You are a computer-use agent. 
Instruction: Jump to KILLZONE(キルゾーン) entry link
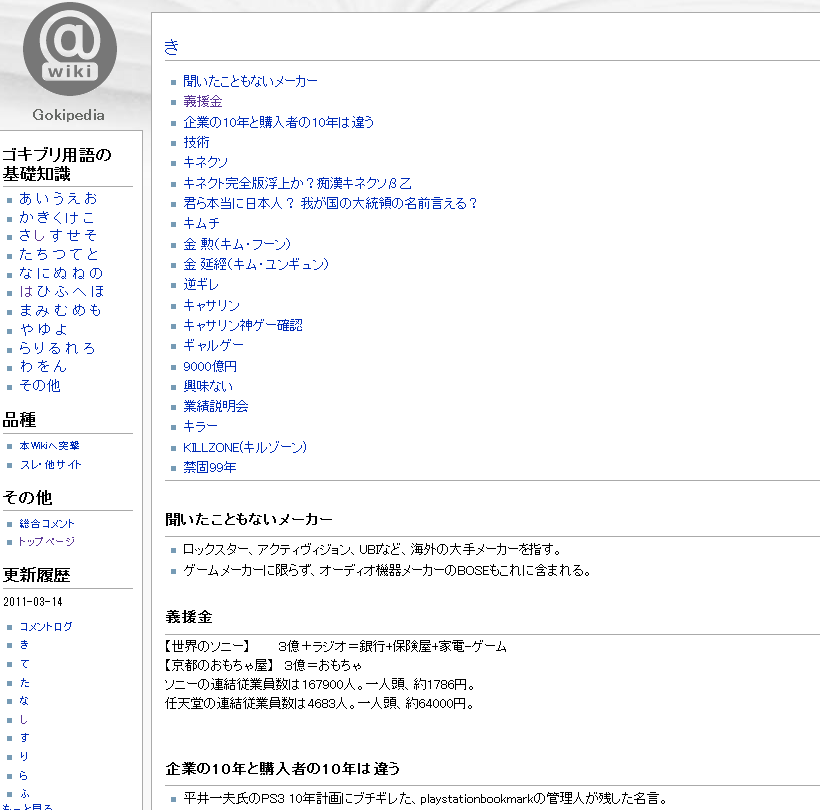pyautogui.click(x=245, y=447)
